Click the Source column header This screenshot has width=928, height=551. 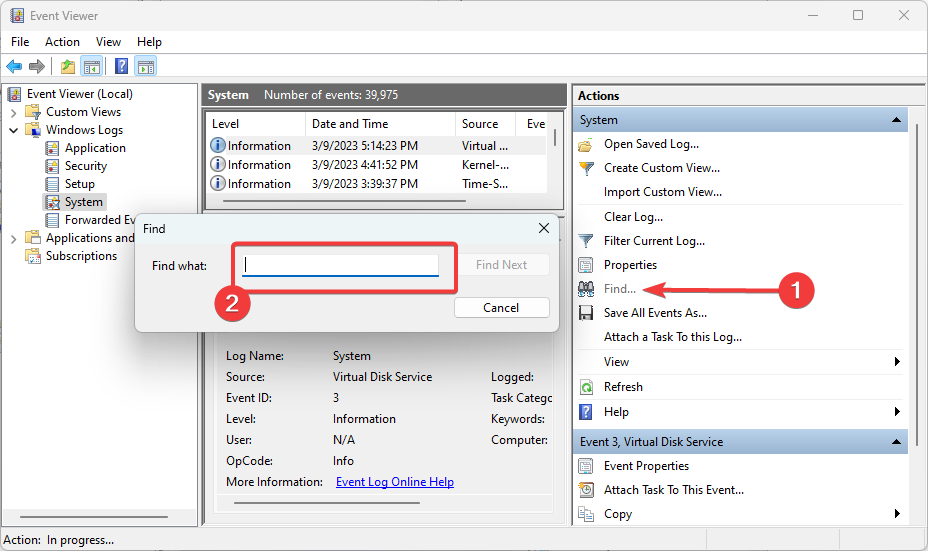(x=485, y=124)
